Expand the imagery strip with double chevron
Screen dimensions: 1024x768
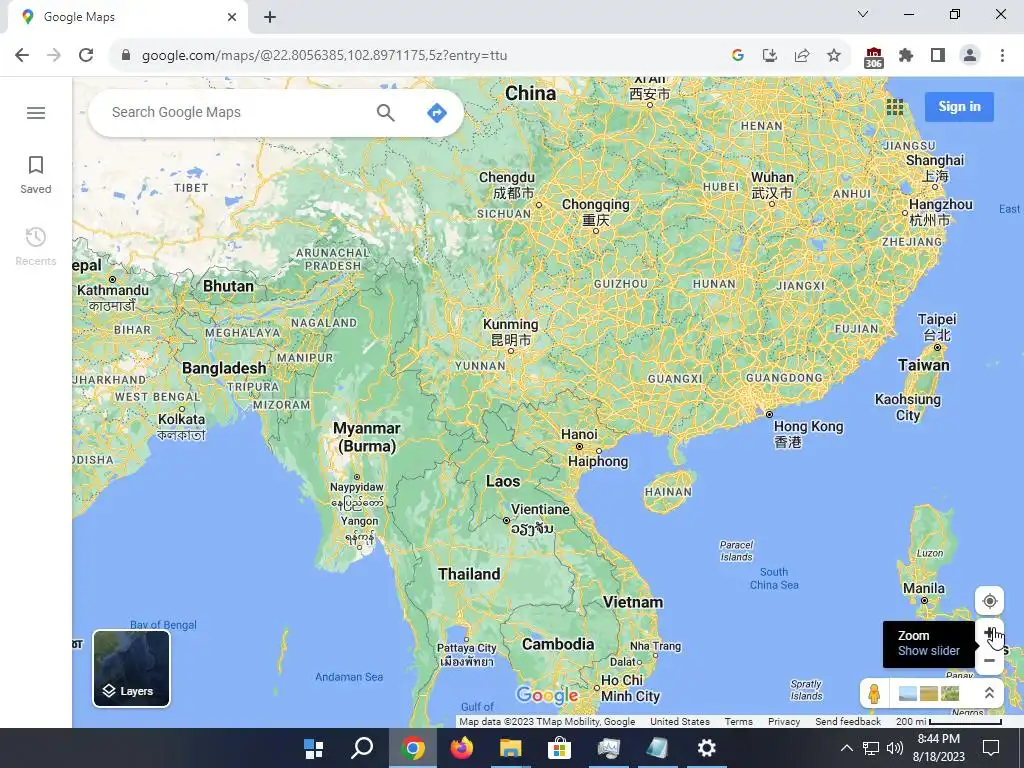tap(989, 693)
